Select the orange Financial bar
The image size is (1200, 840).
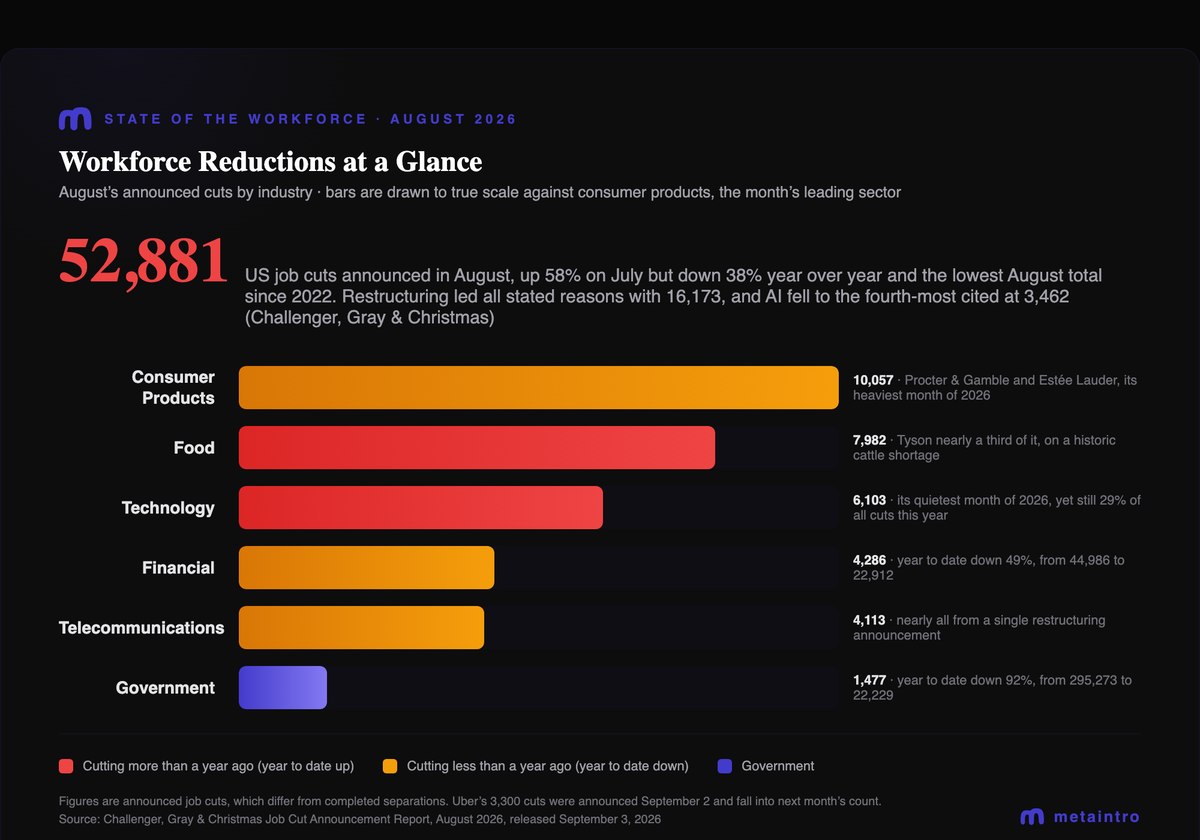pyautogui.click(x=367, y=568)
